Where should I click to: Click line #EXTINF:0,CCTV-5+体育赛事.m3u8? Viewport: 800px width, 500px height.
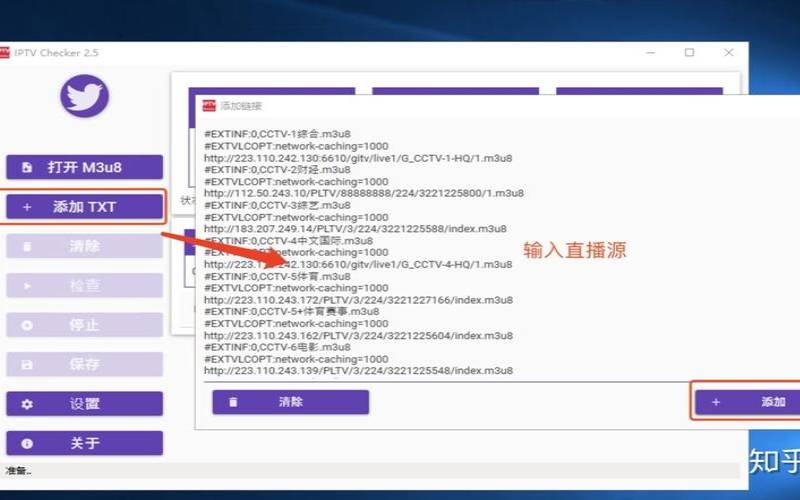point(291,311)
